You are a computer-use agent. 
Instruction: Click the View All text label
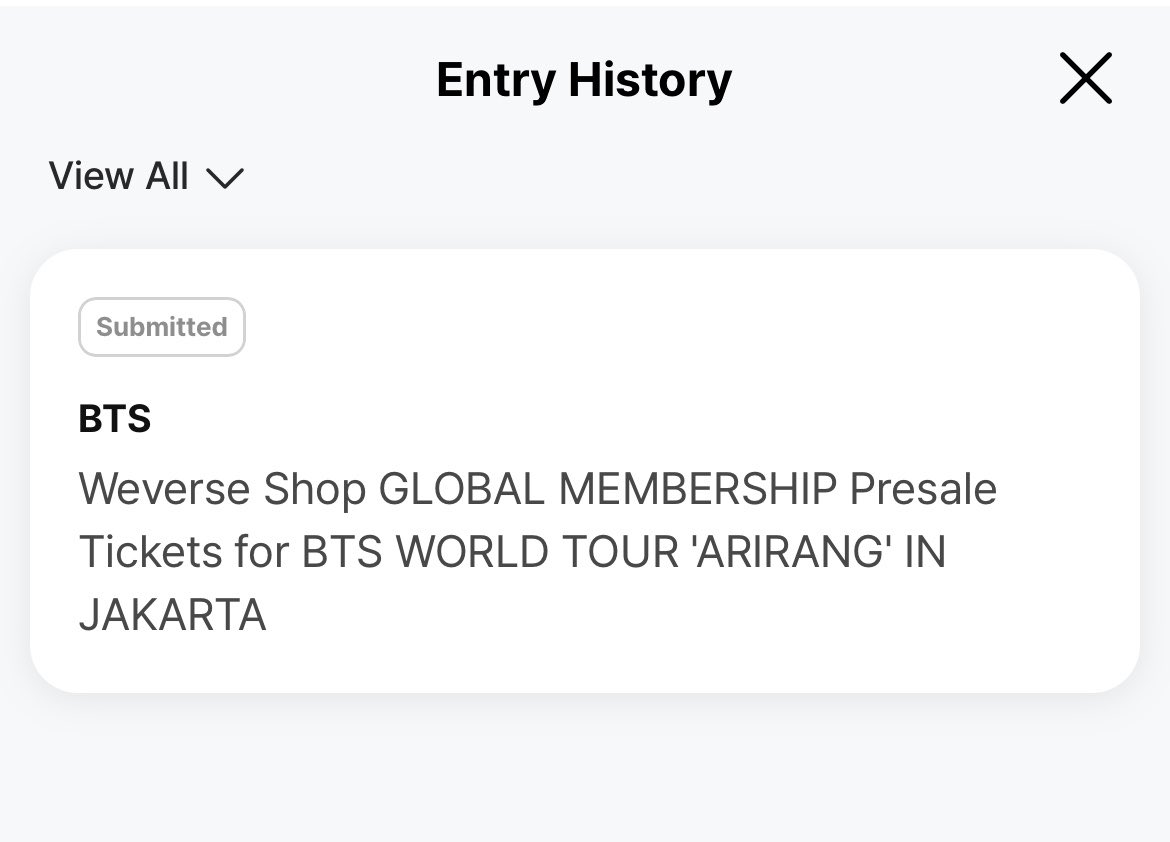click(x=119, y=177)
